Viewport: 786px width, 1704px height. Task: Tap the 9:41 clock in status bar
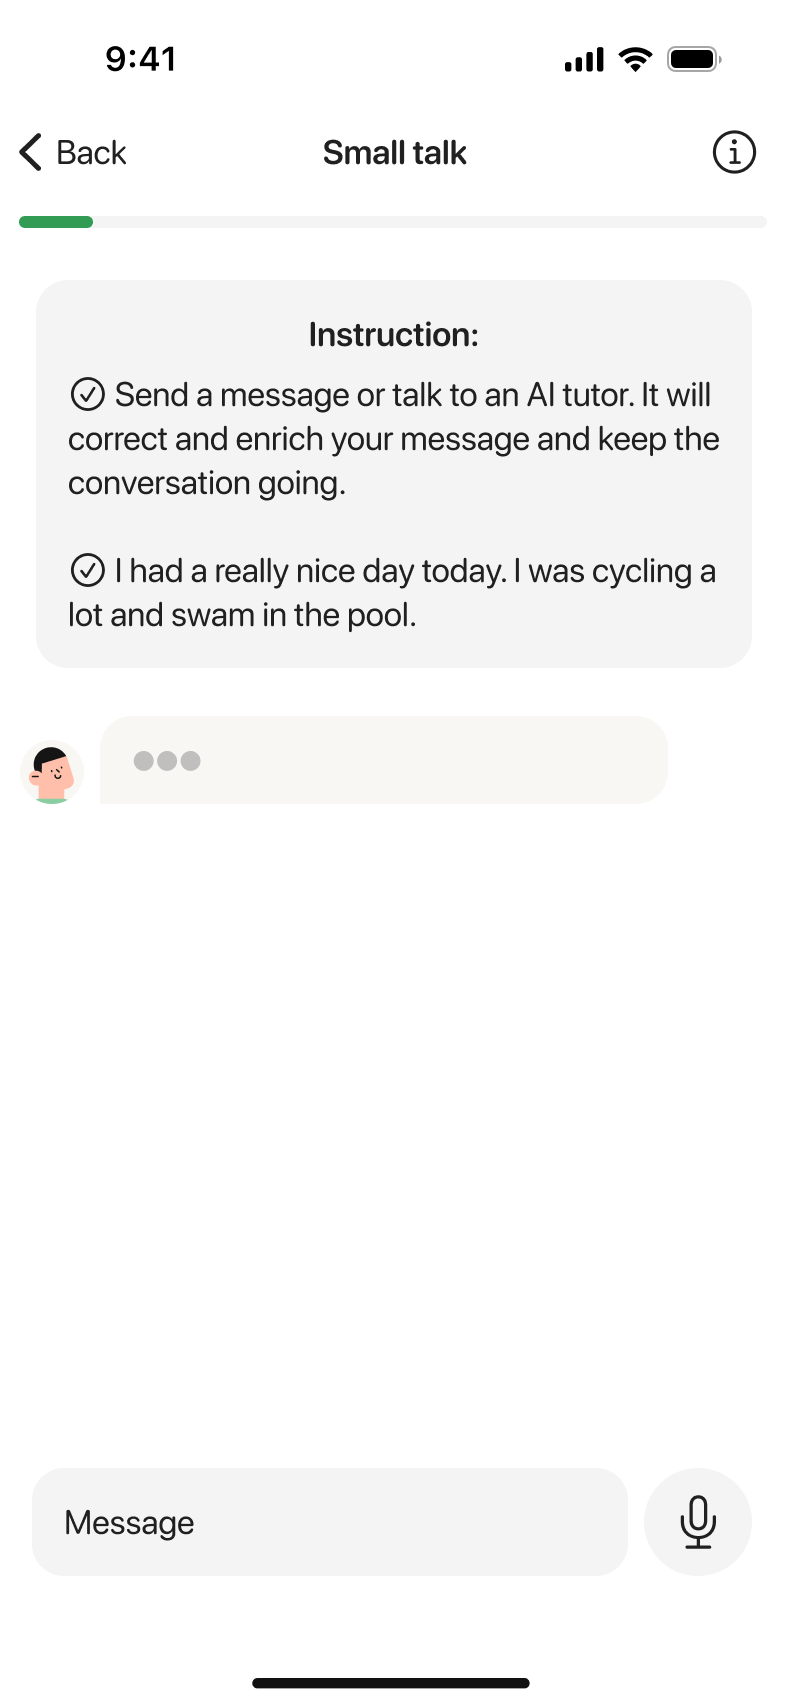pyautogui.click(x=141, y=59)
